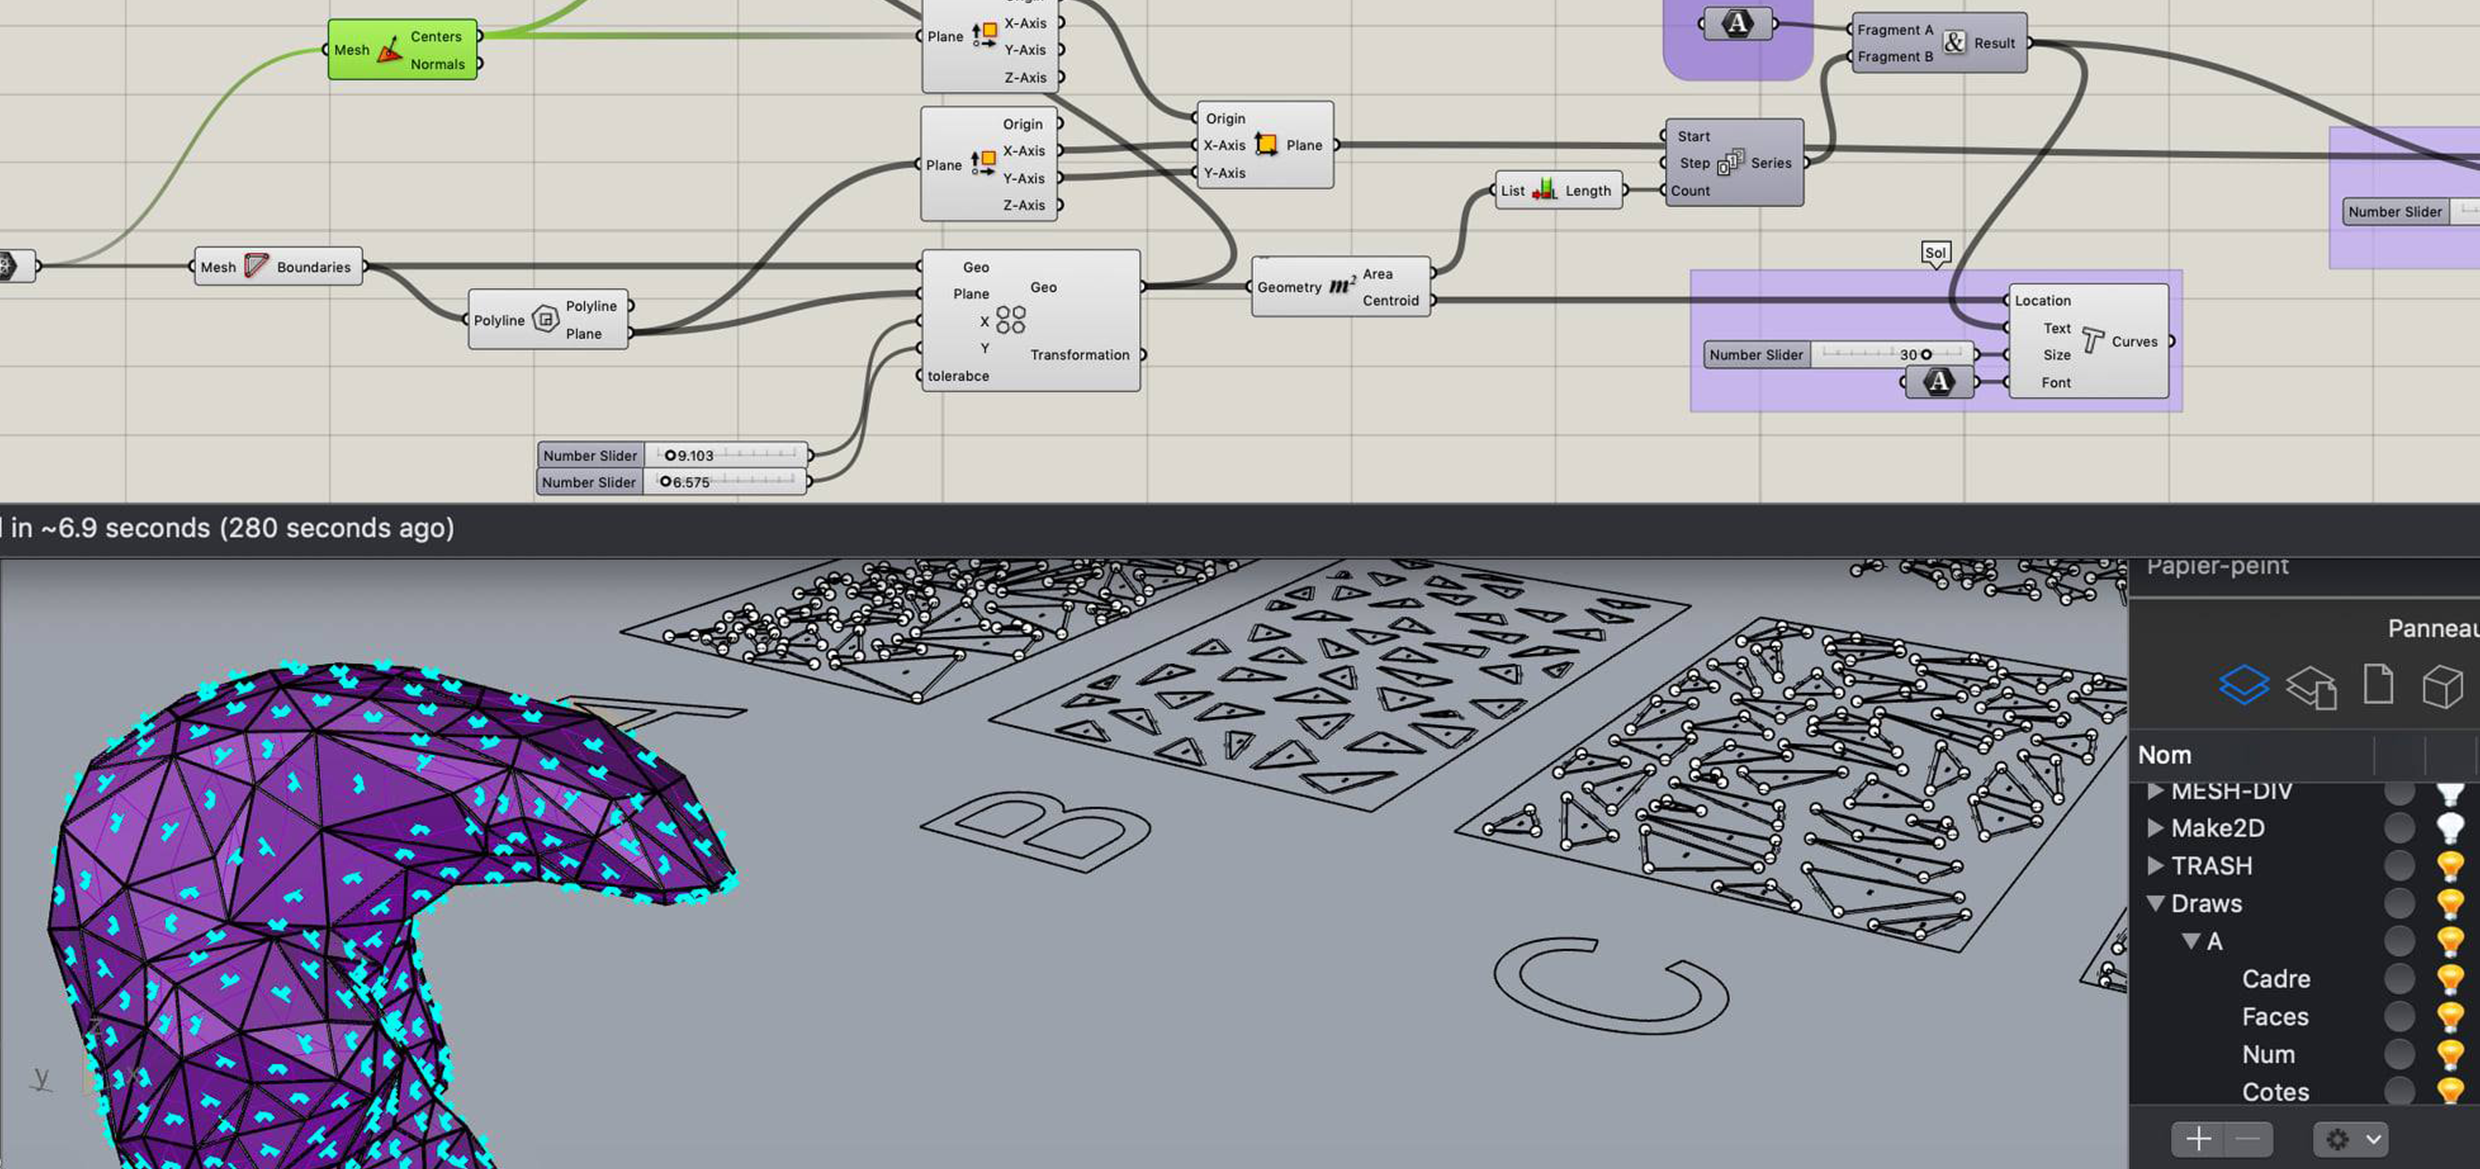Click the Mesh Face Normals component icon
The image size is (2480, 1169).
389,50
